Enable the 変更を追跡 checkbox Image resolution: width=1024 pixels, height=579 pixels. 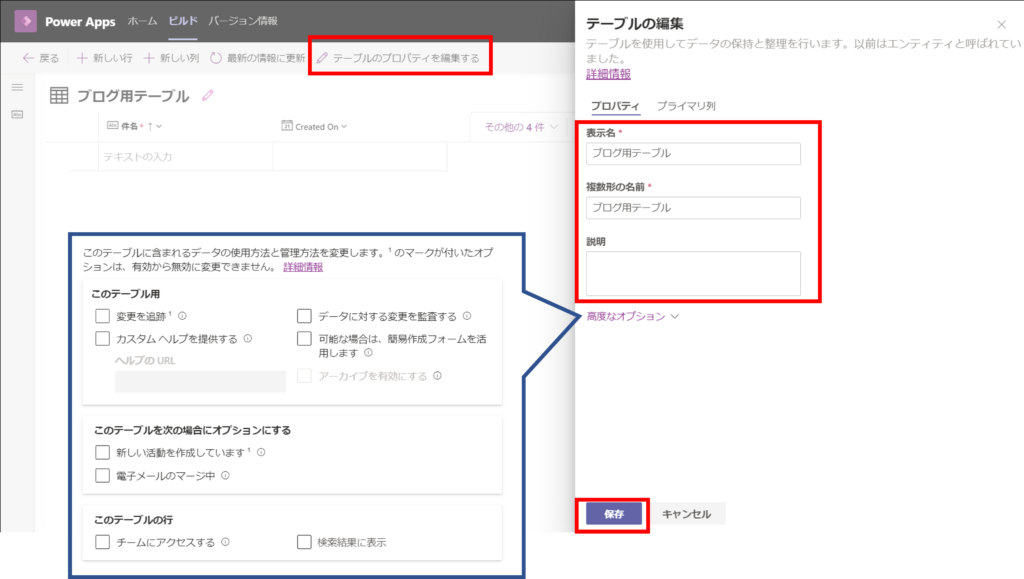pos(102,316)
